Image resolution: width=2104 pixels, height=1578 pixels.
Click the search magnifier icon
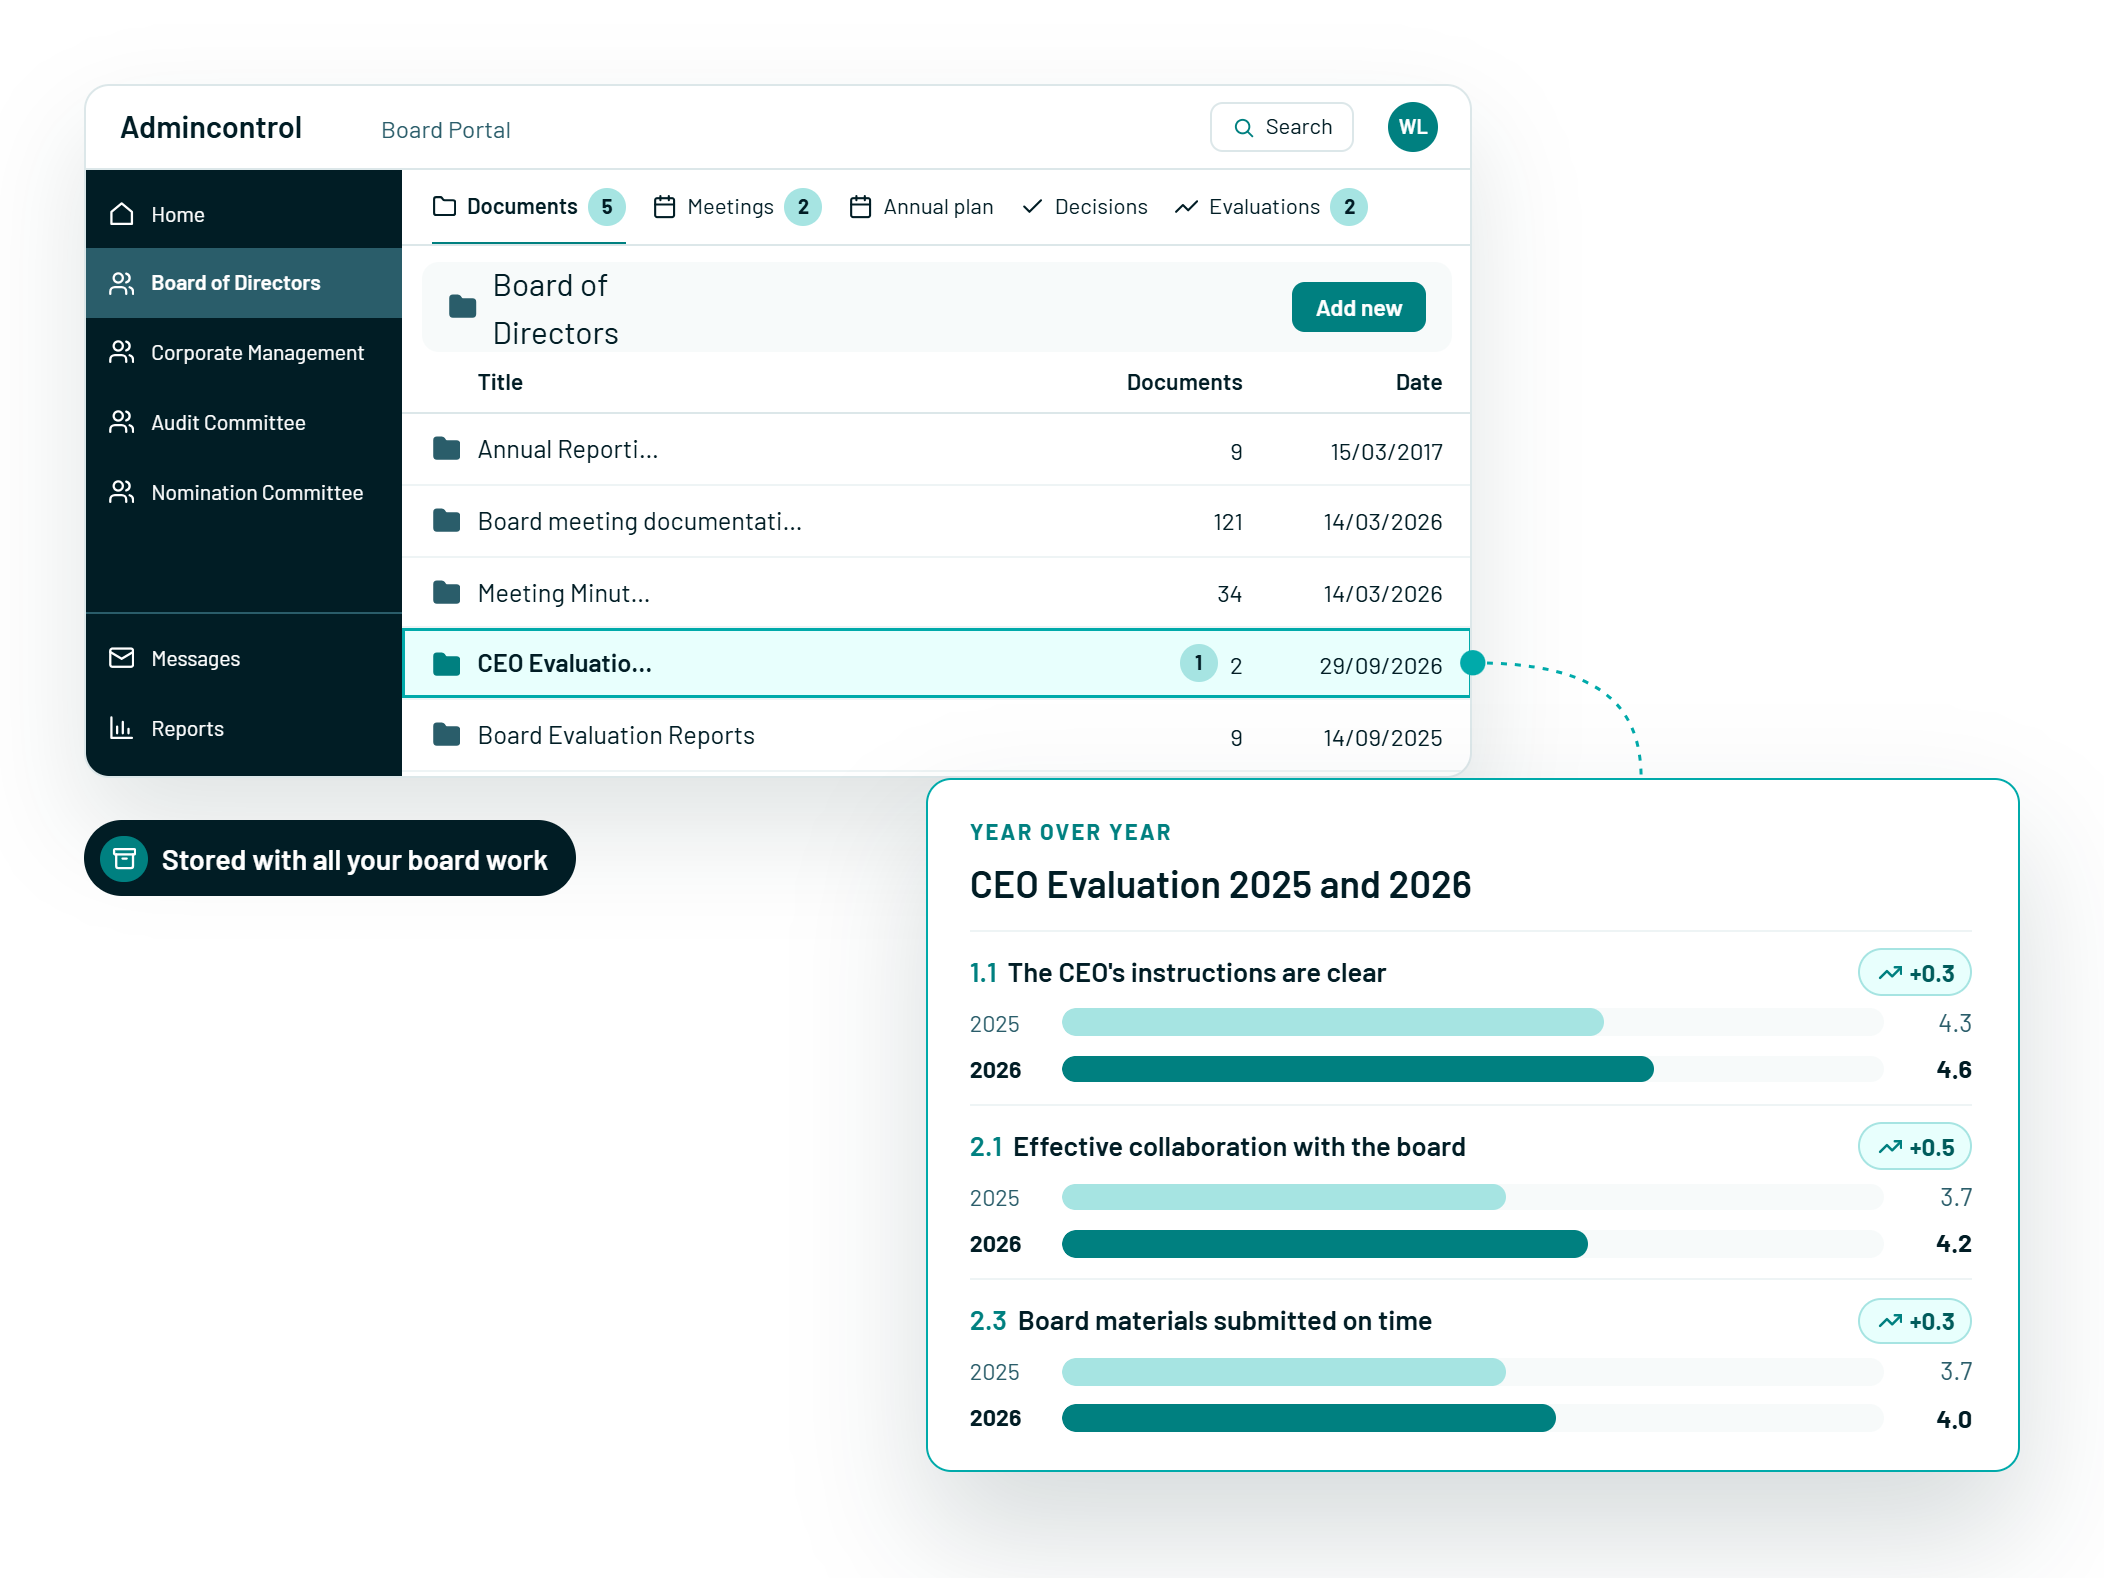[1244, 128]
